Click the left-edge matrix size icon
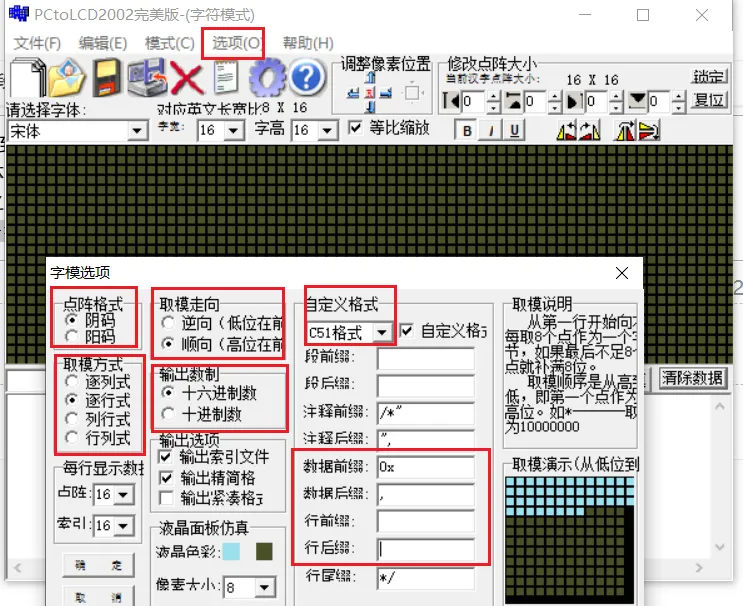Screen dimensions: 743x606 [x=451, y=101]
